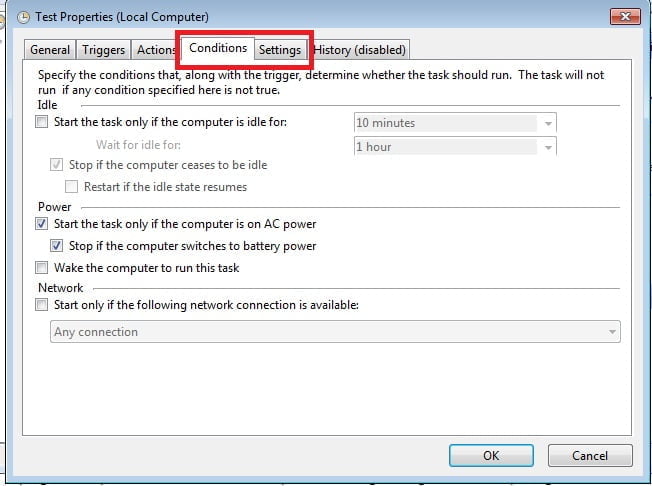This screenshot has height=486, width=652.
Task: Check Wake the computer to run this task
Action: pyautogui.click(x=41, y=267)
